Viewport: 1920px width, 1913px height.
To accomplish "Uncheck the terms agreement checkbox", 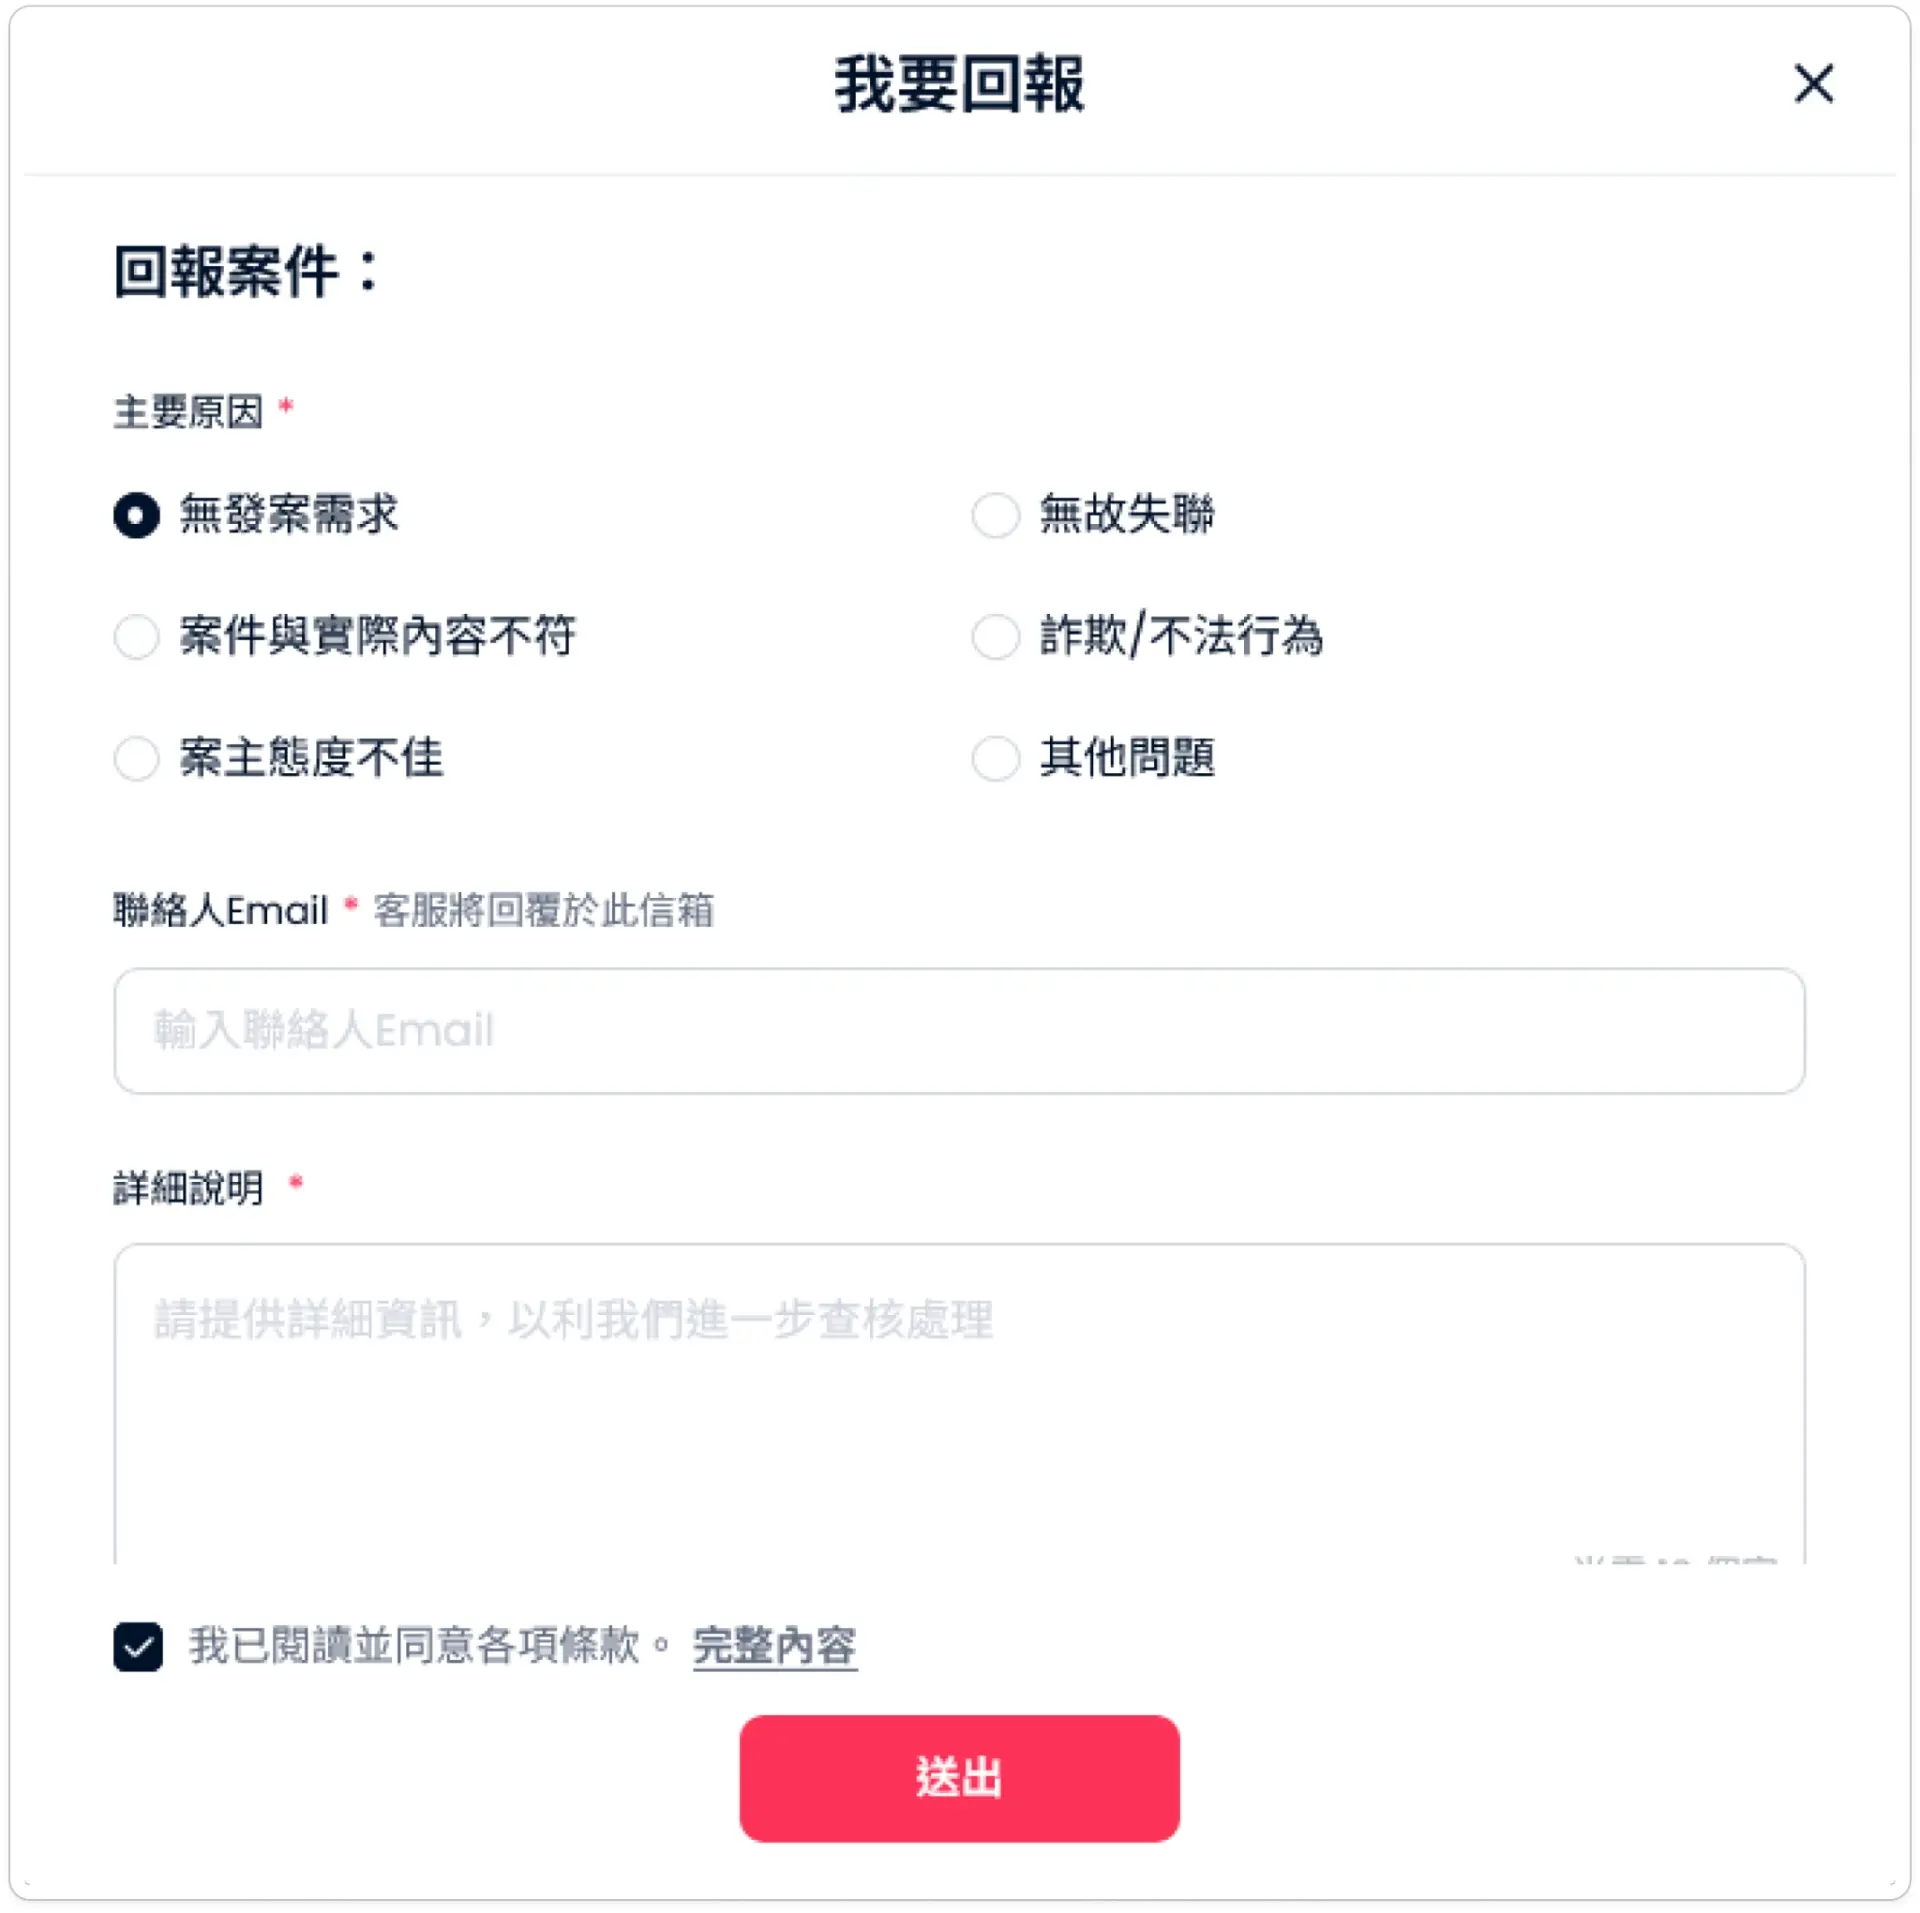I will pos(138,1647).
